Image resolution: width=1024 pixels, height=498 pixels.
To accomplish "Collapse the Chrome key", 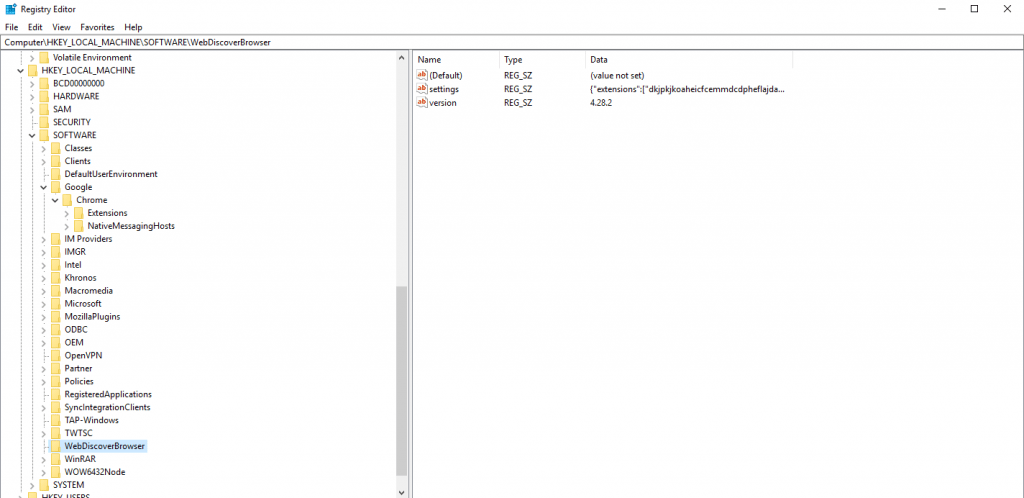I will click(55, 200).
